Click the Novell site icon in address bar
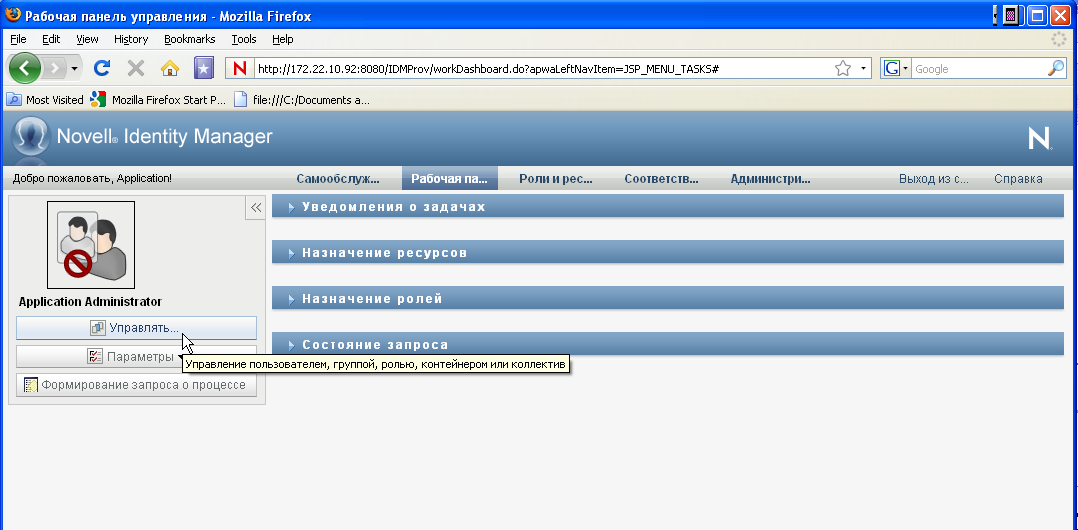Screen dimensions: 1078x530 point(239,69)
